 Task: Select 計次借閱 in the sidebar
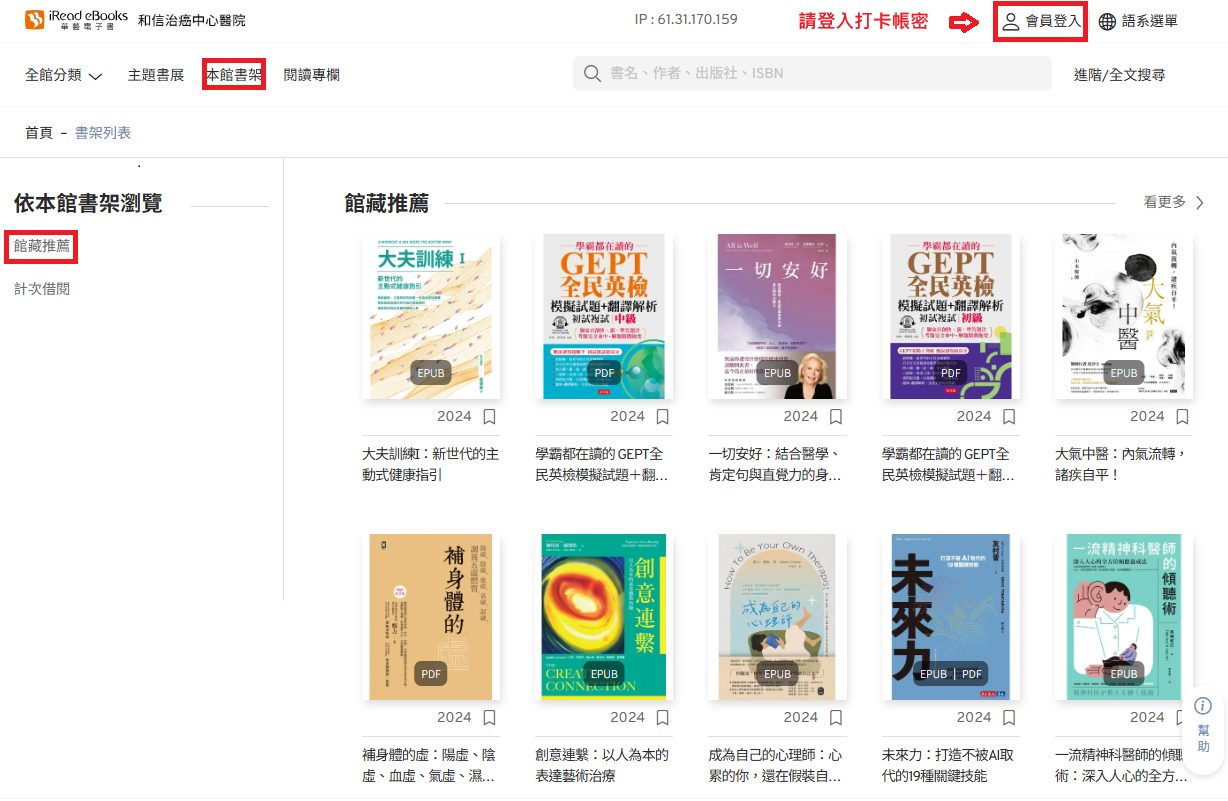[x=42, y=289]
